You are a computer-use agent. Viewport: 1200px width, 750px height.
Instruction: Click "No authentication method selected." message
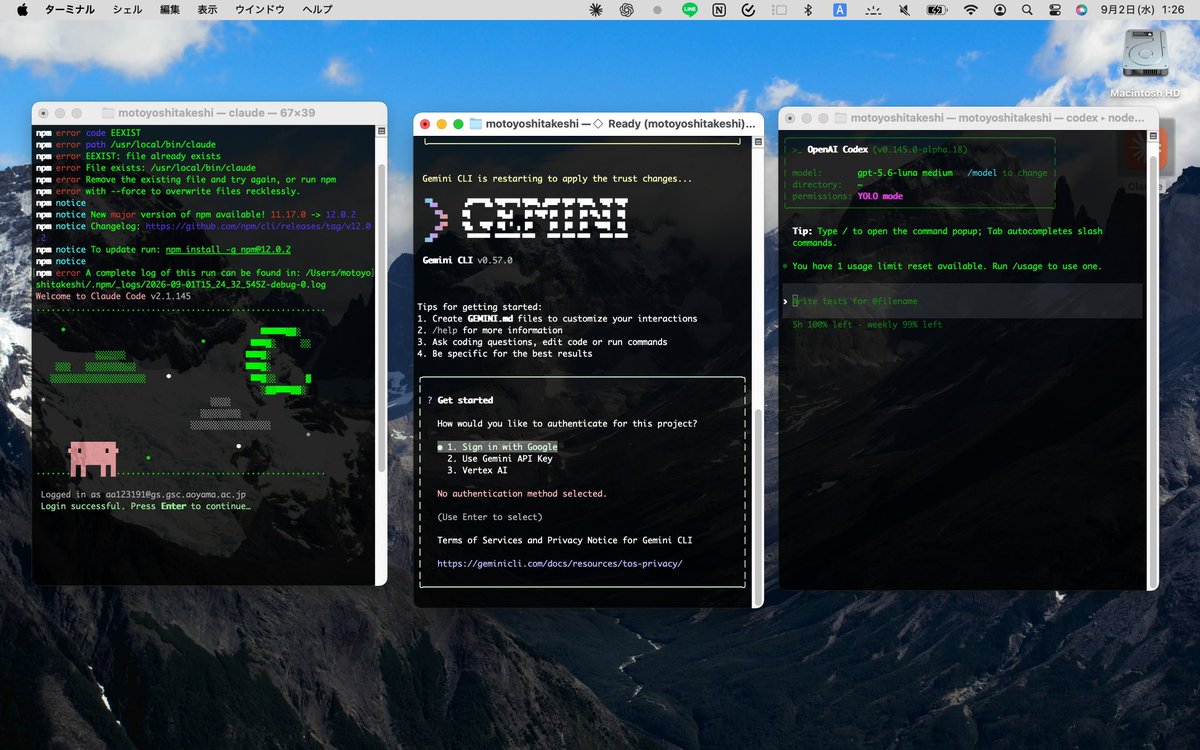(x=522, y=493)
